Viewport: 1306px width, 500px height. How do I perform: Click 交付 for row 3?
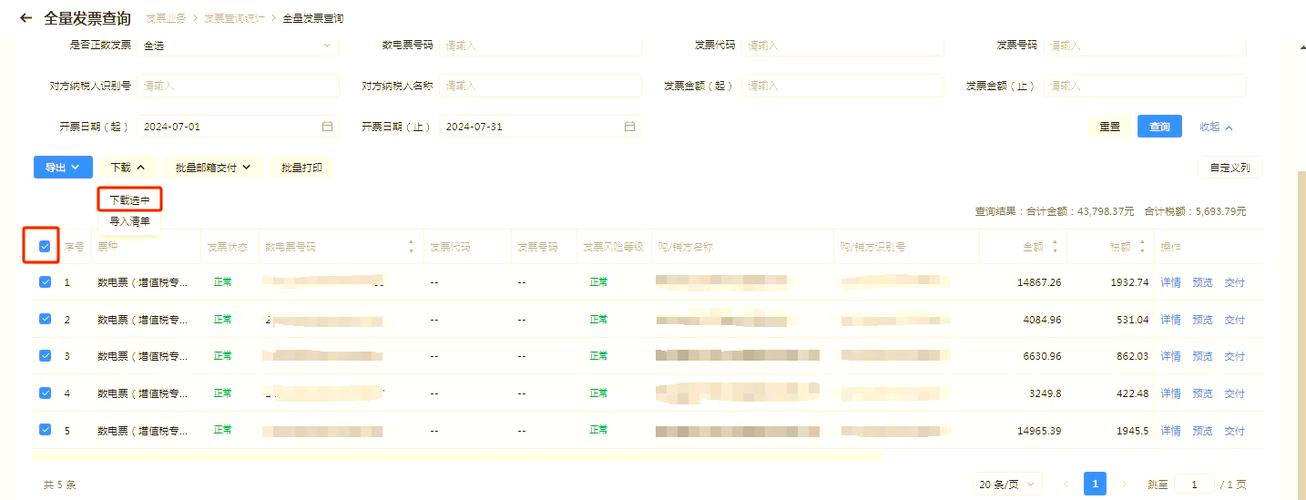pos(1234,357)
